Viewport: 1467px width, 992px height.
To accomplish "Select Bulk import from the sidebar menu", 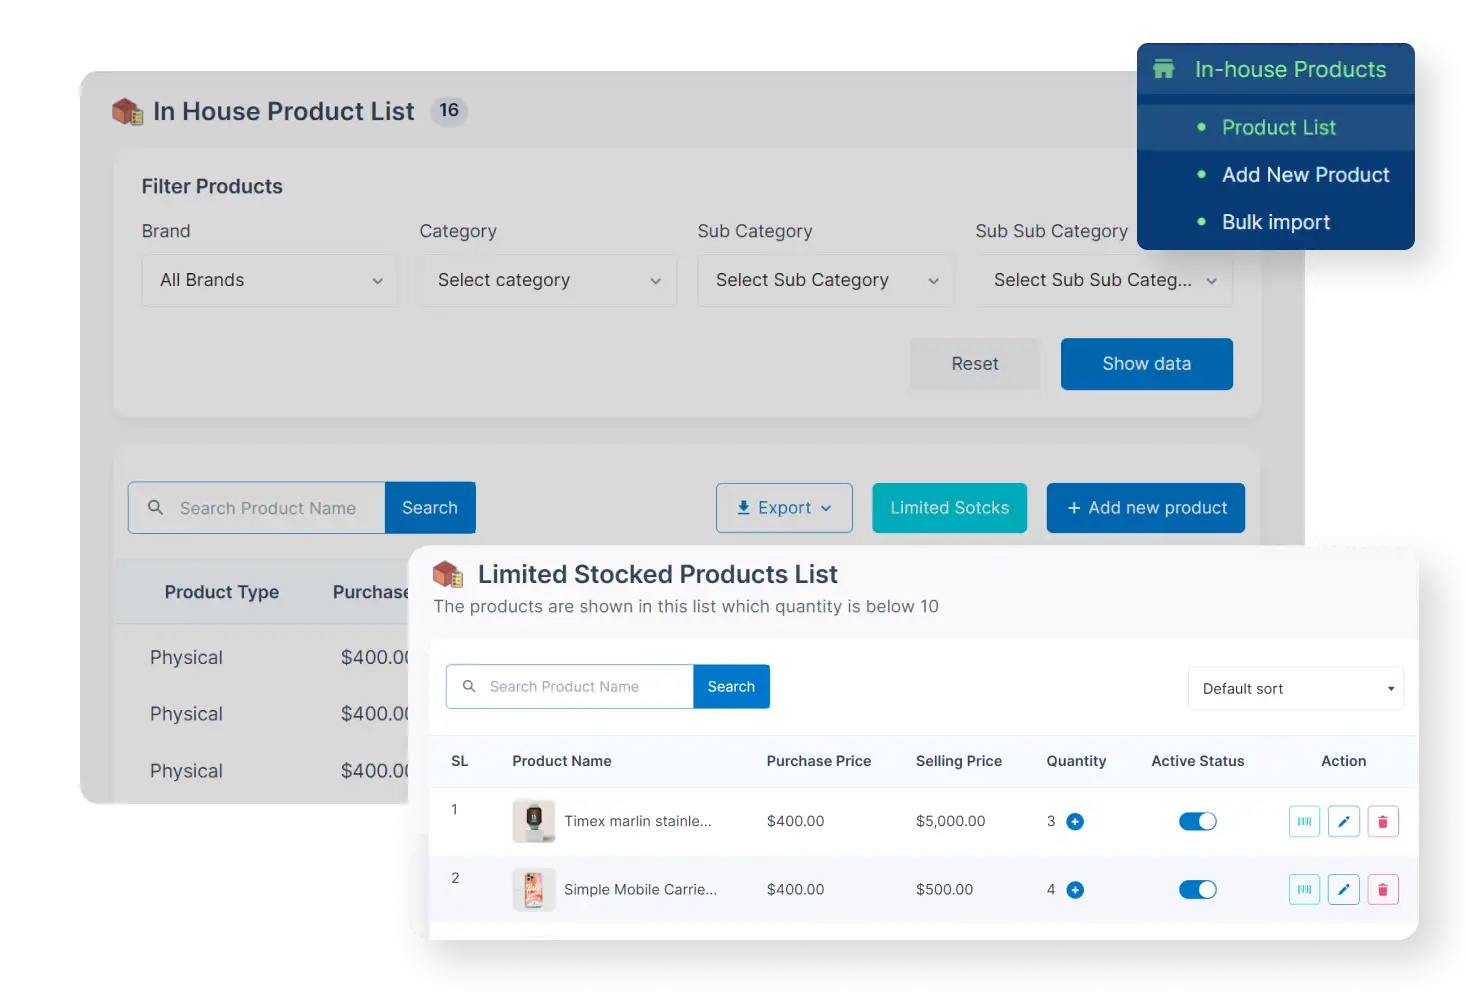I will click(x=1274, y=222).
